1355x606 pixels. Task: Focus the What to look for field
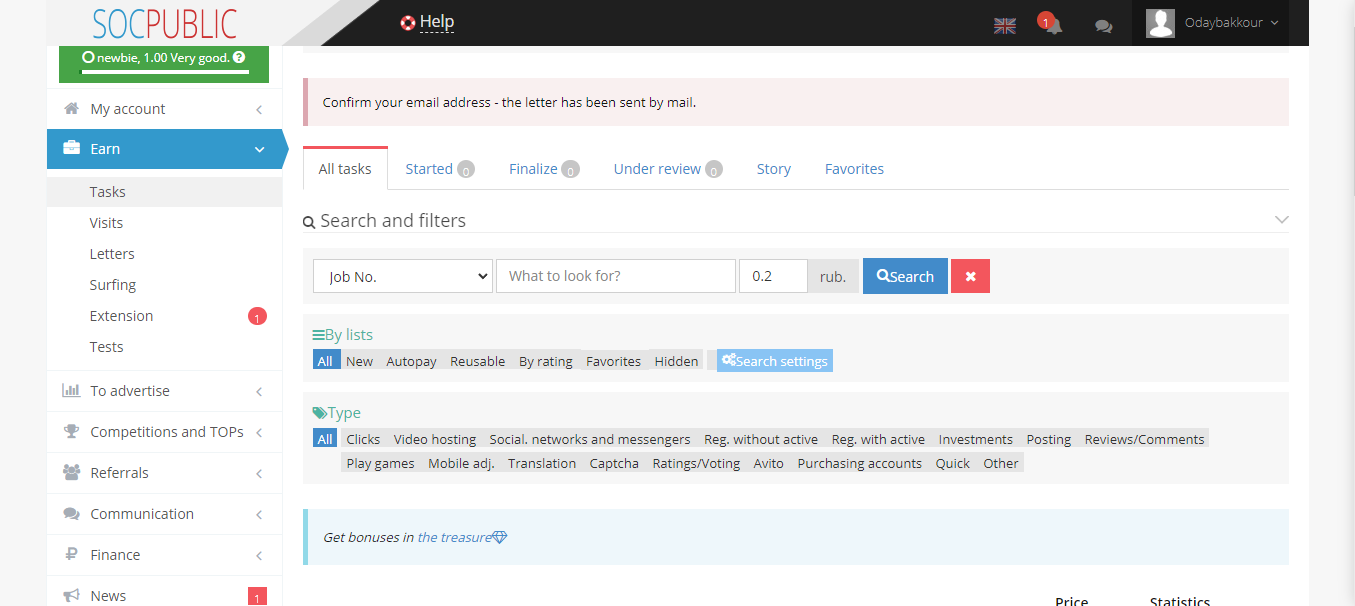616,276
